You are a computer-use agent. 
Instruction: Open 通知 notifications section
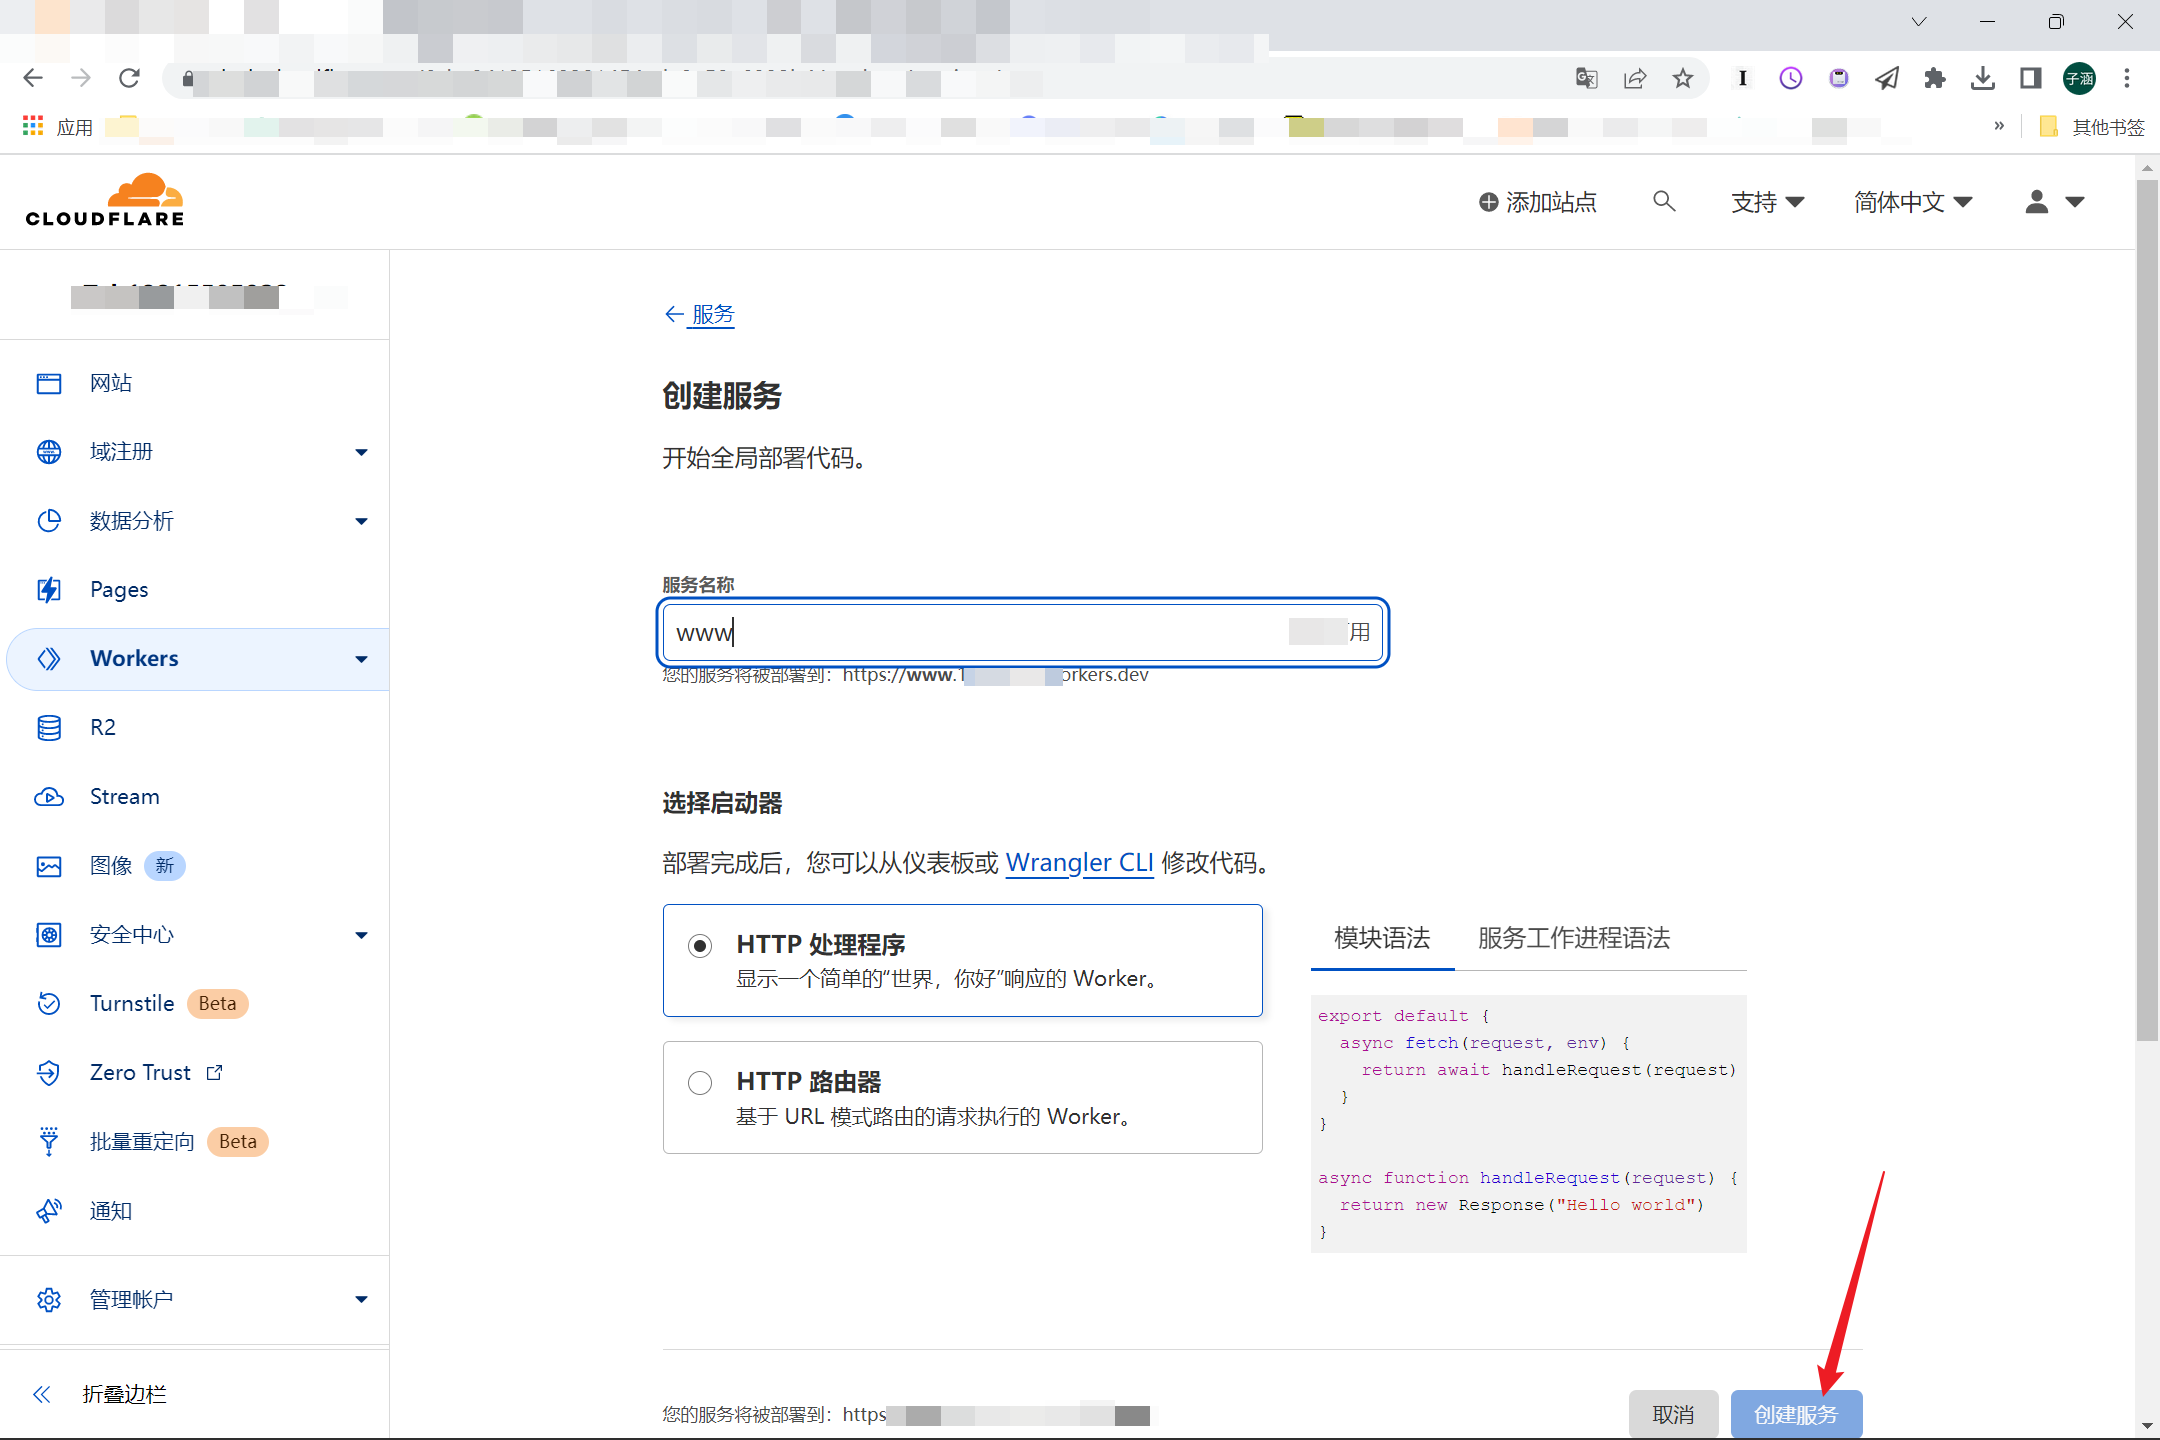pos(110,1211)
